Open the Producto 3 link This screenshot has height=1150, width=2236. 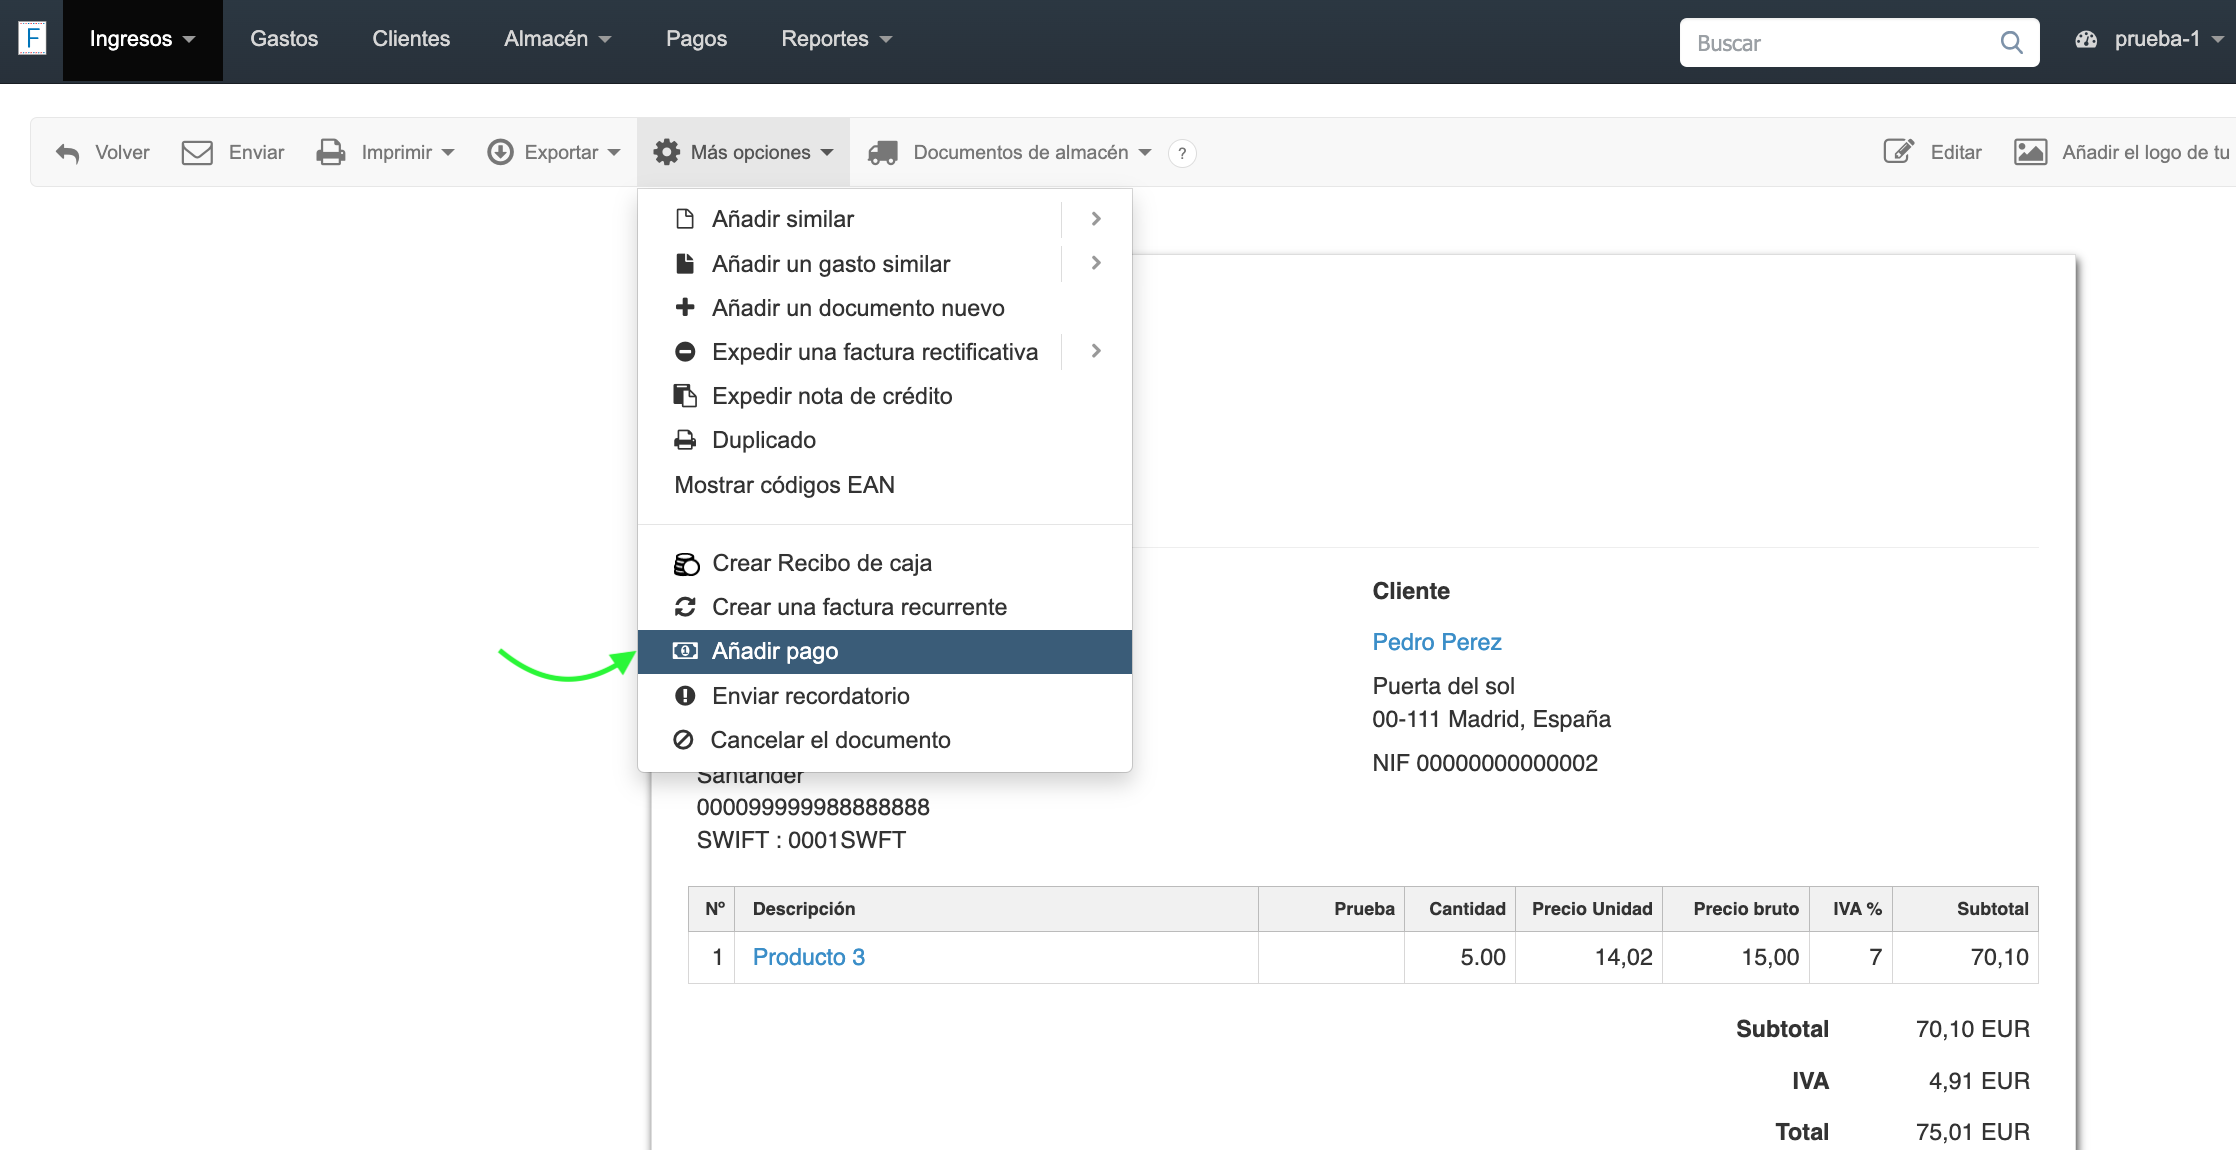(x=808, y=957)
